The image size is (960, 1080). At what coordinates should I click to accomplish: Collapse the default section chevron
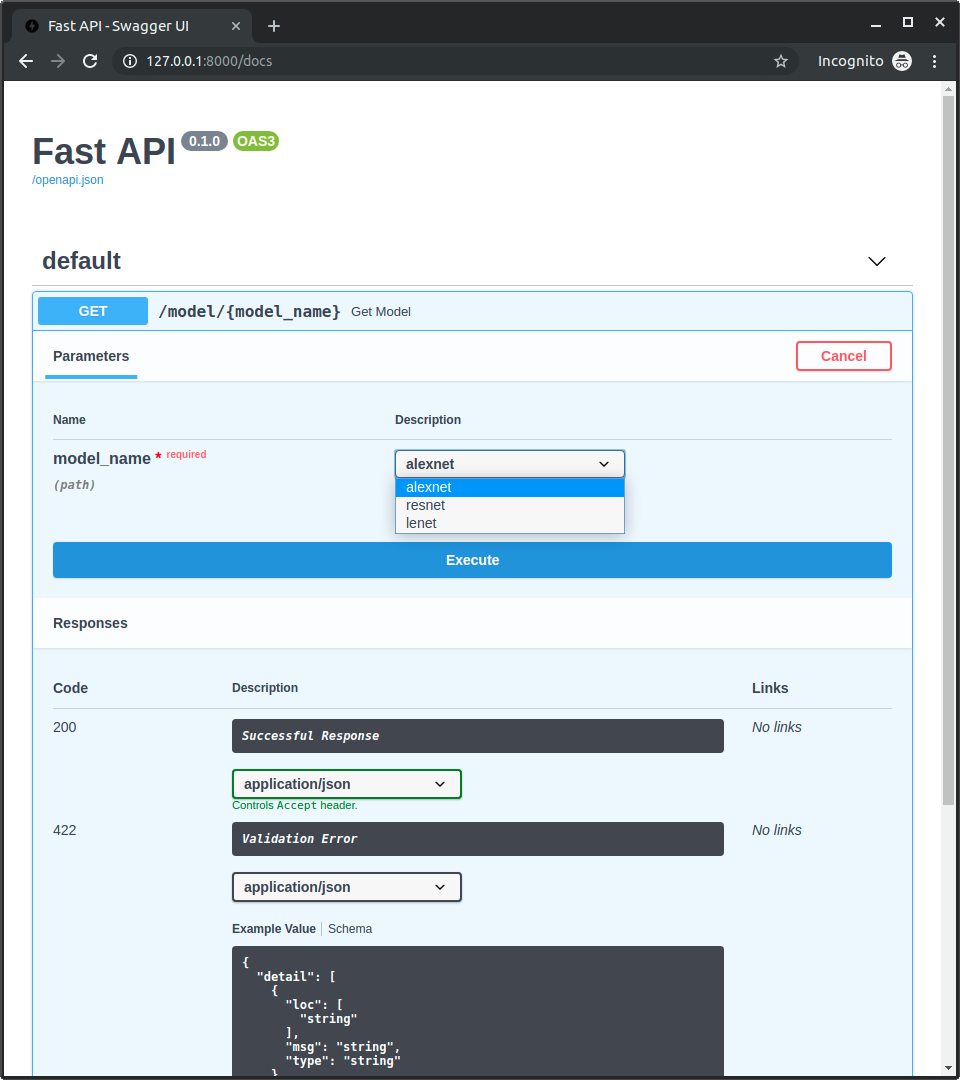(877, 261)
